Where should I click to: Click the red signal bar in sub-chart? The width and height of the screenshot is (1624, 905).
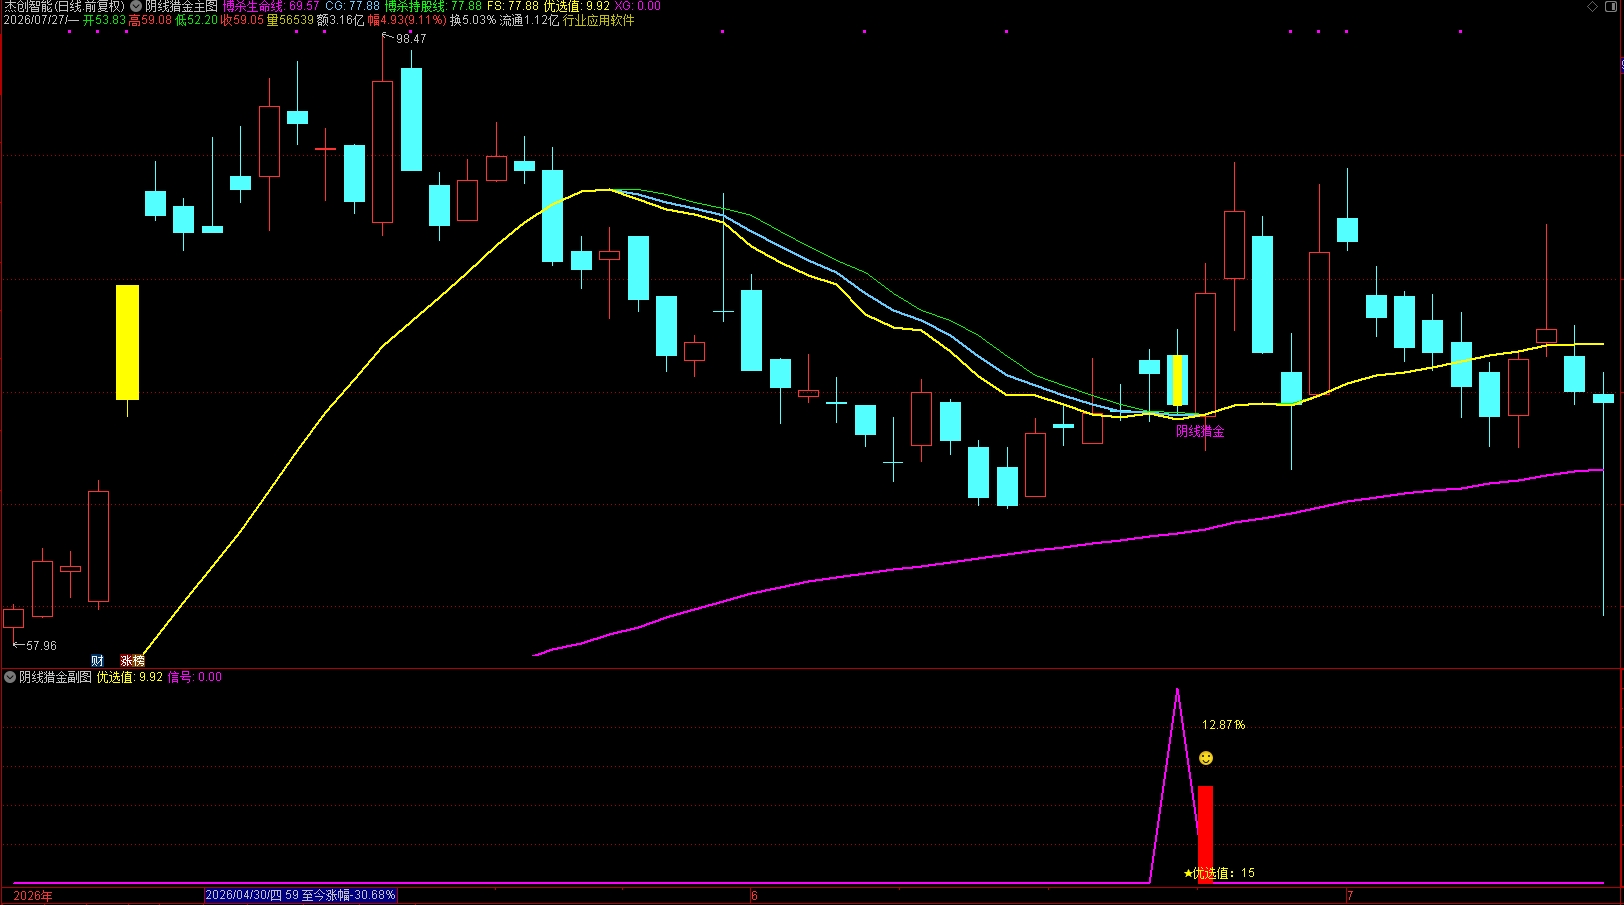point(1206,834)
